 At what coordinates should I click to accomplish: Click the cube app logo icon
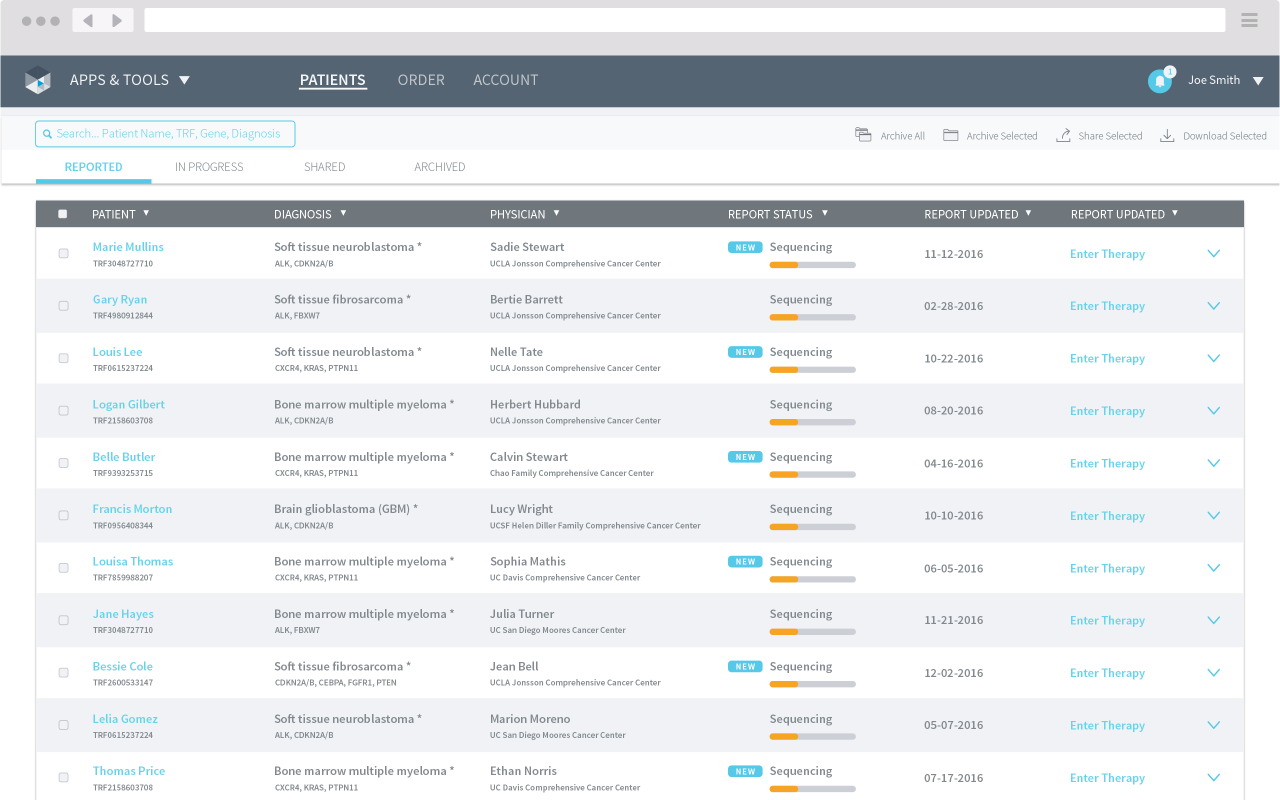tap(38, 80)
